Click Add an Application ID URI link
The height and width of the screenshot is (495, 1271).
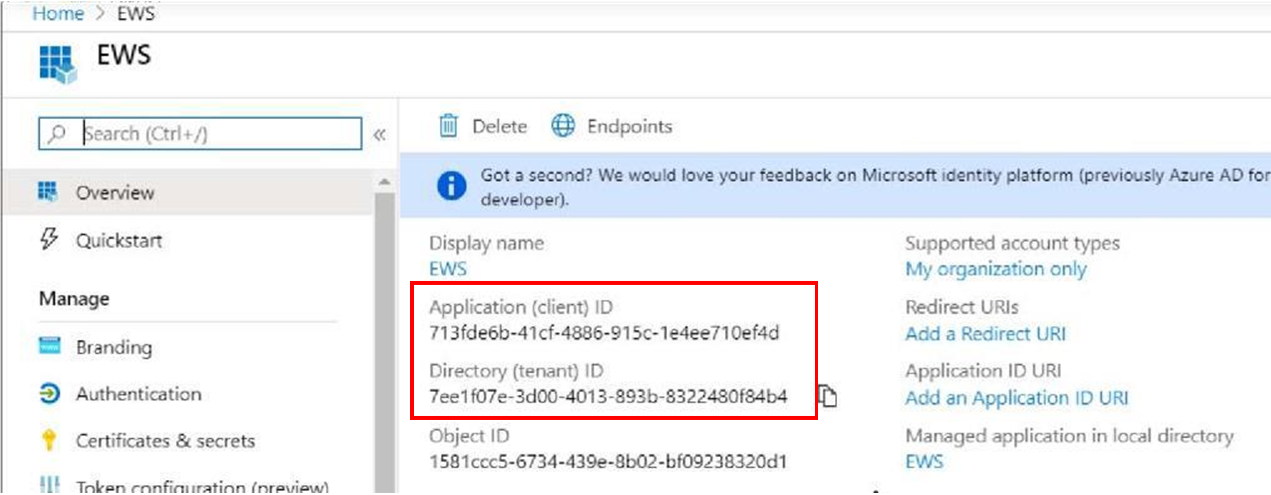click(1016, 398)
